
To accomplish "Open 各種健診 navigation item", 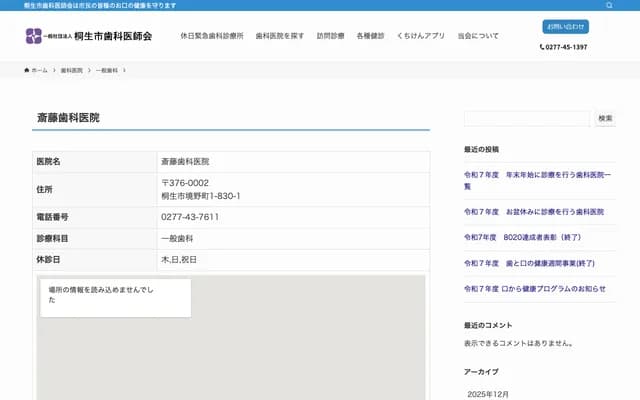I will coord(370,36).
